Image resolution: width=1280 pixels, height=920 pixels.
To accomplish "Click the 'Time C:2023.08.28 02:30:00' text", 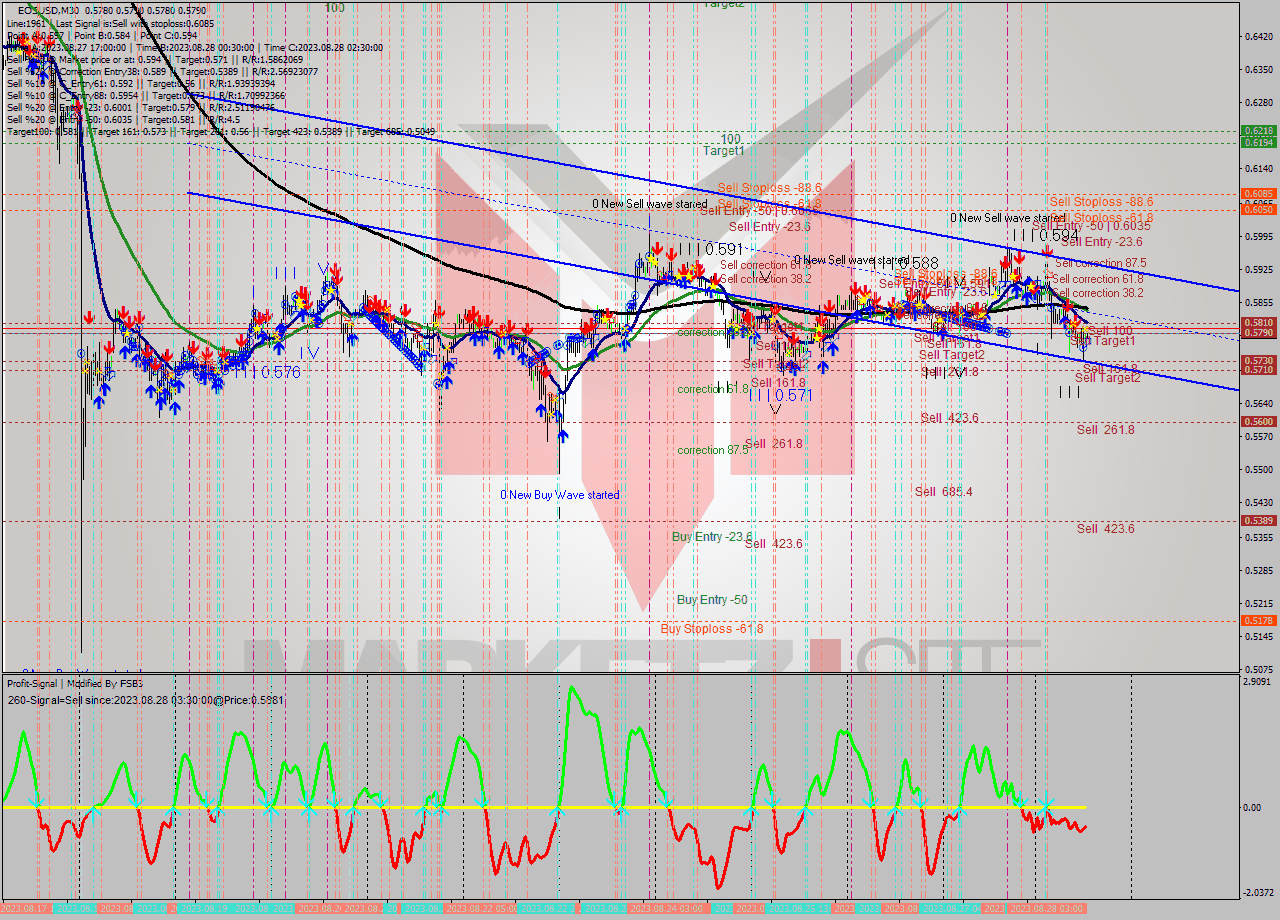I will (x=323, y=47).
